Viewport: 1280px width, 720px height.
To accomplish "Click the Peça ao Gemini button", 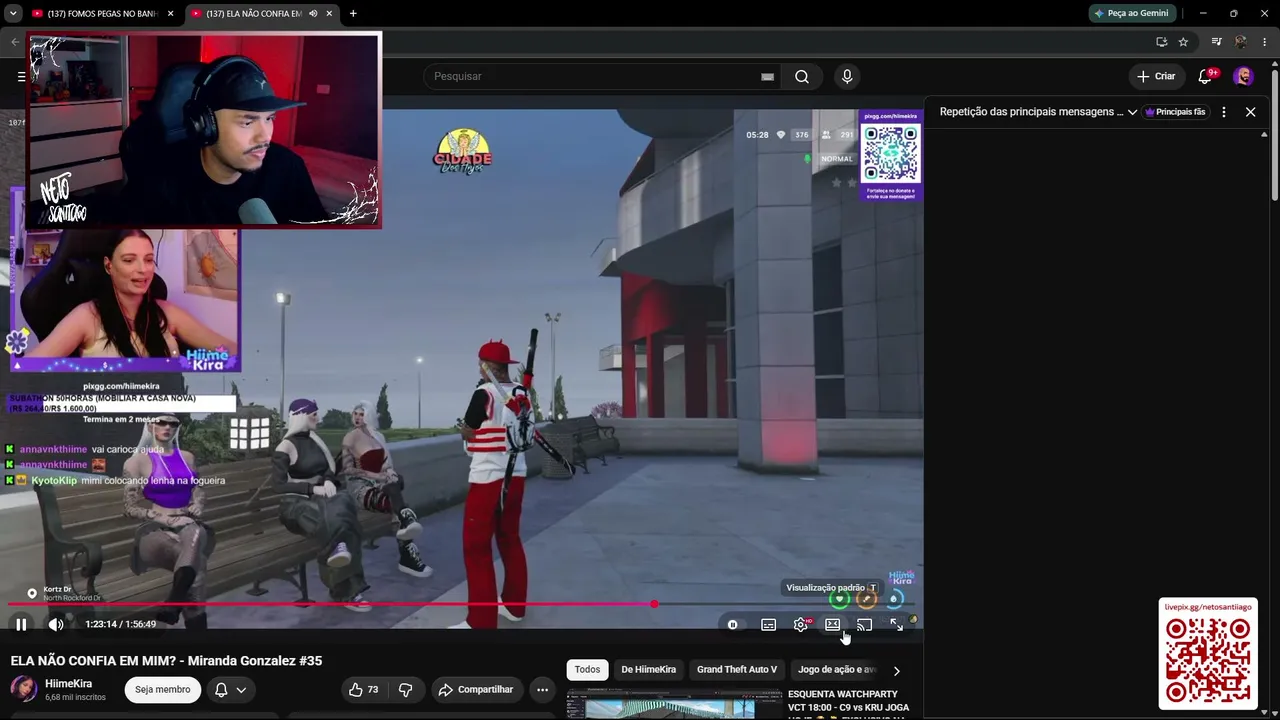I will [x=1133, y=14].
